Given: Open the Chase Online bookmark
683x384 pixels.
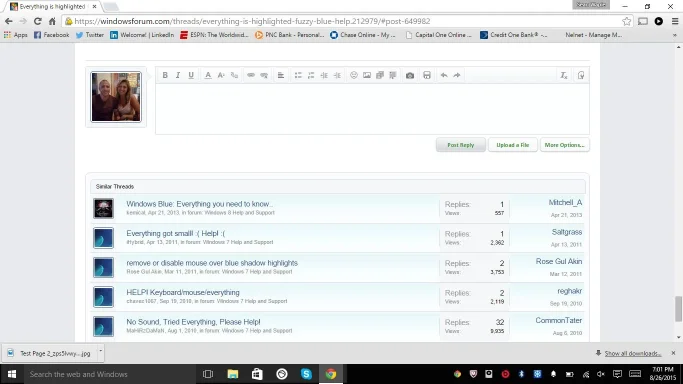Looking at the screenshot, I should (x=363, y=35).
